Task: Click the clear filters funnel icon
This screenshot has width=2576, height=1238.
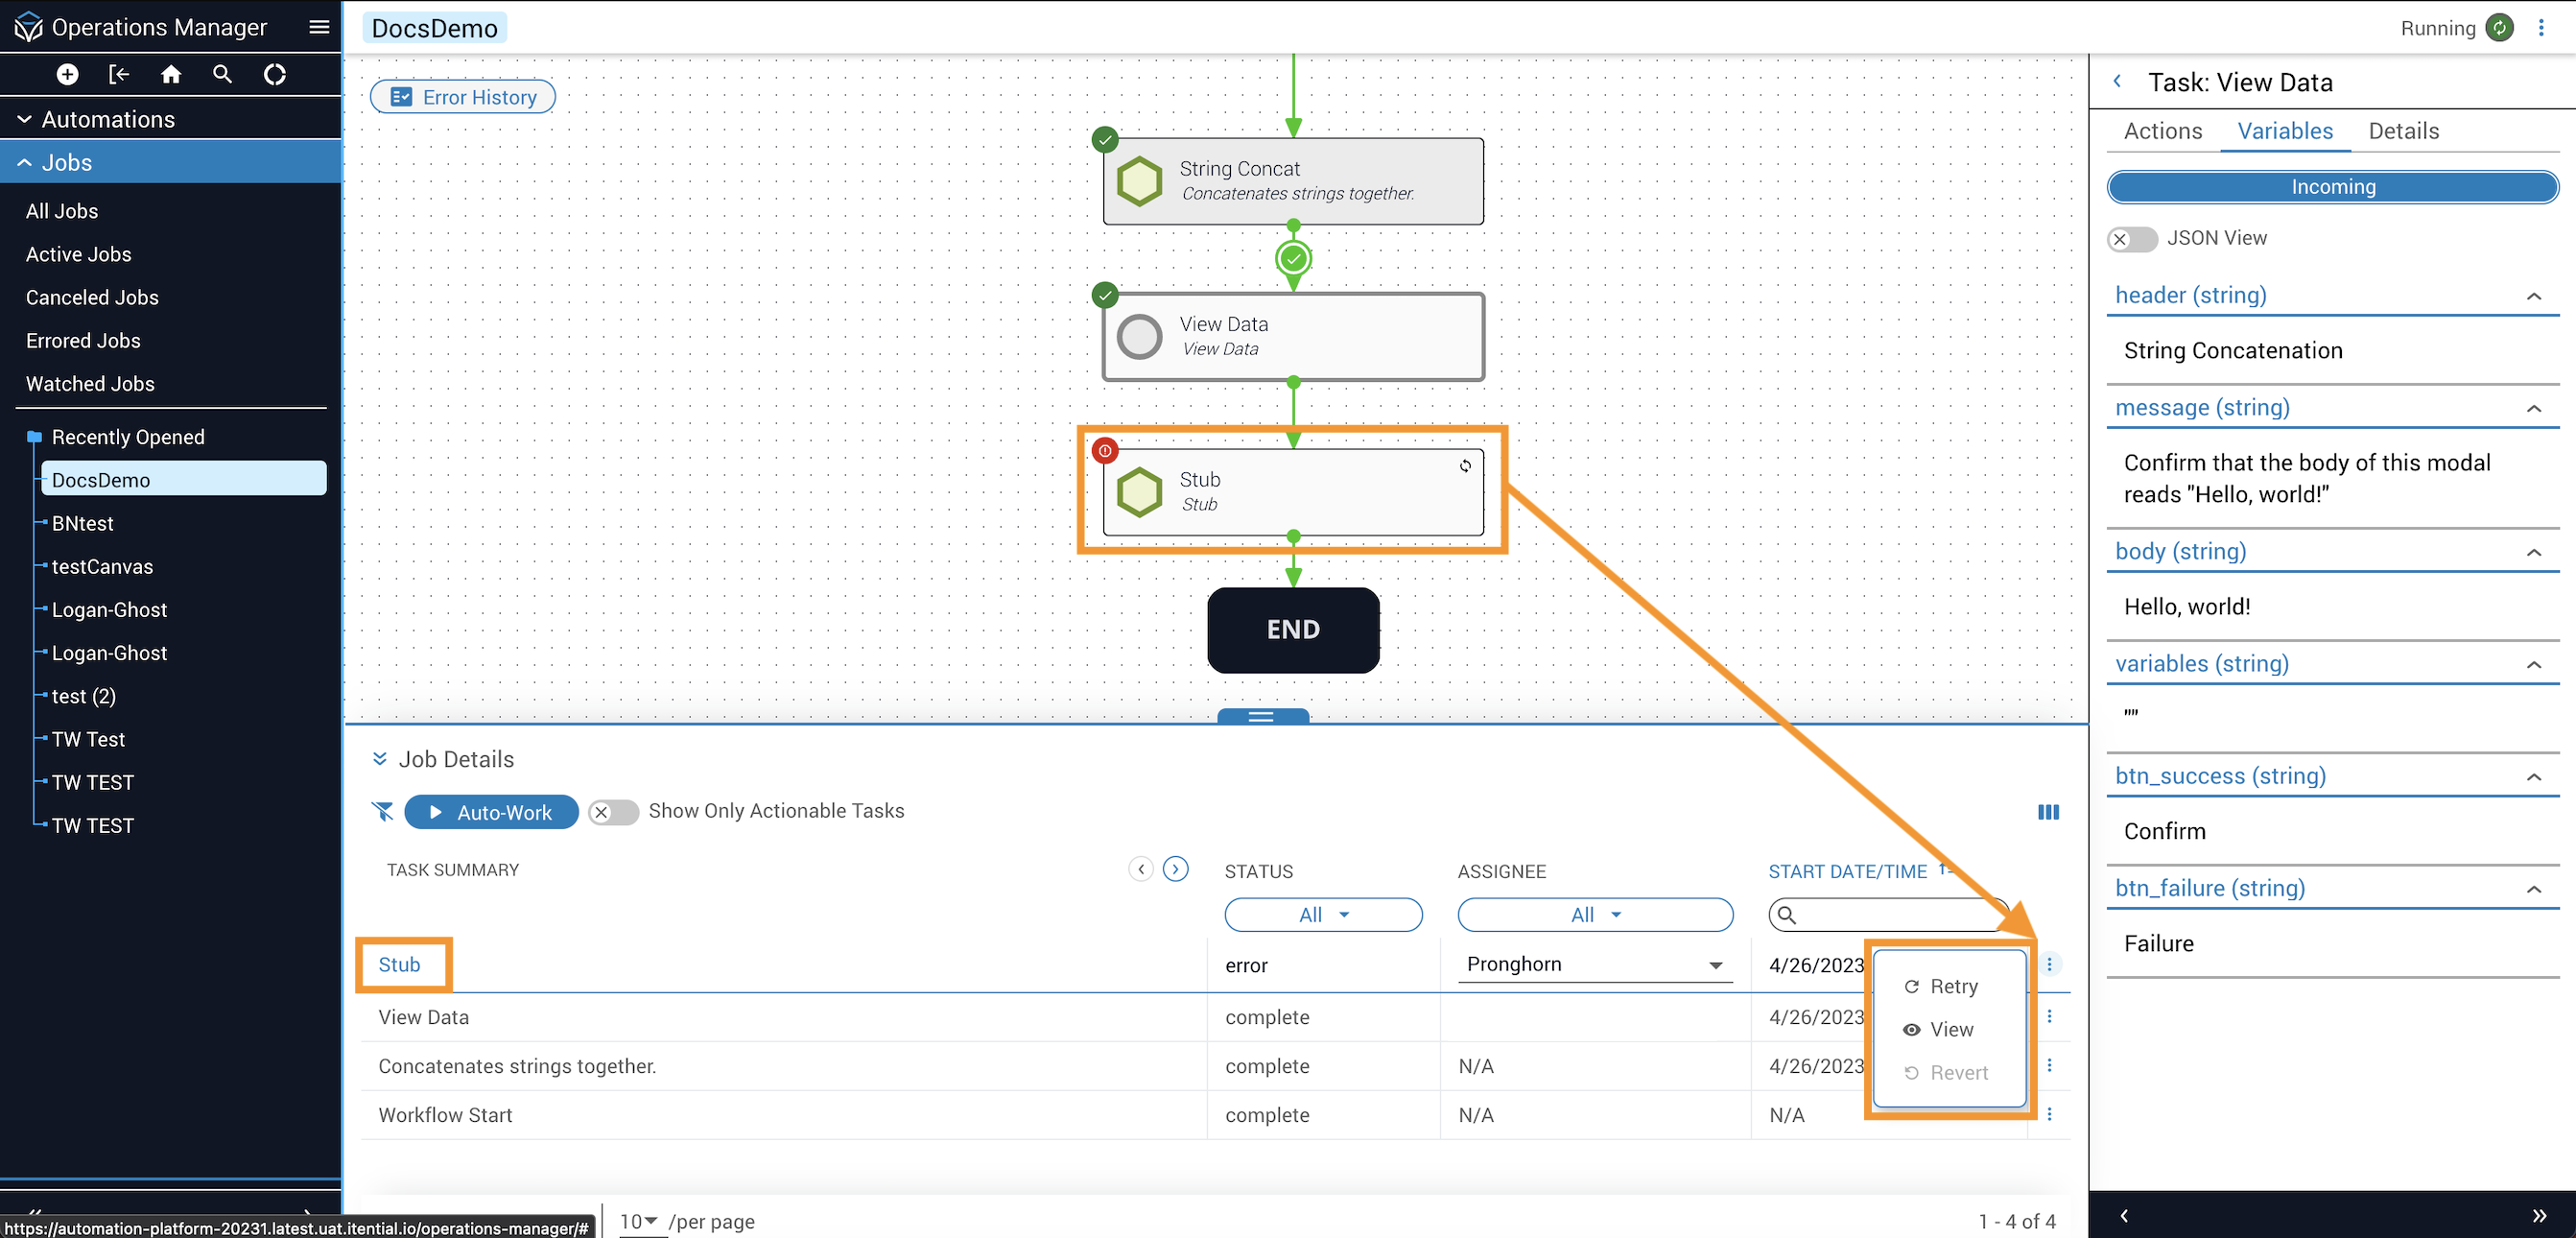Action: [383, 811]
